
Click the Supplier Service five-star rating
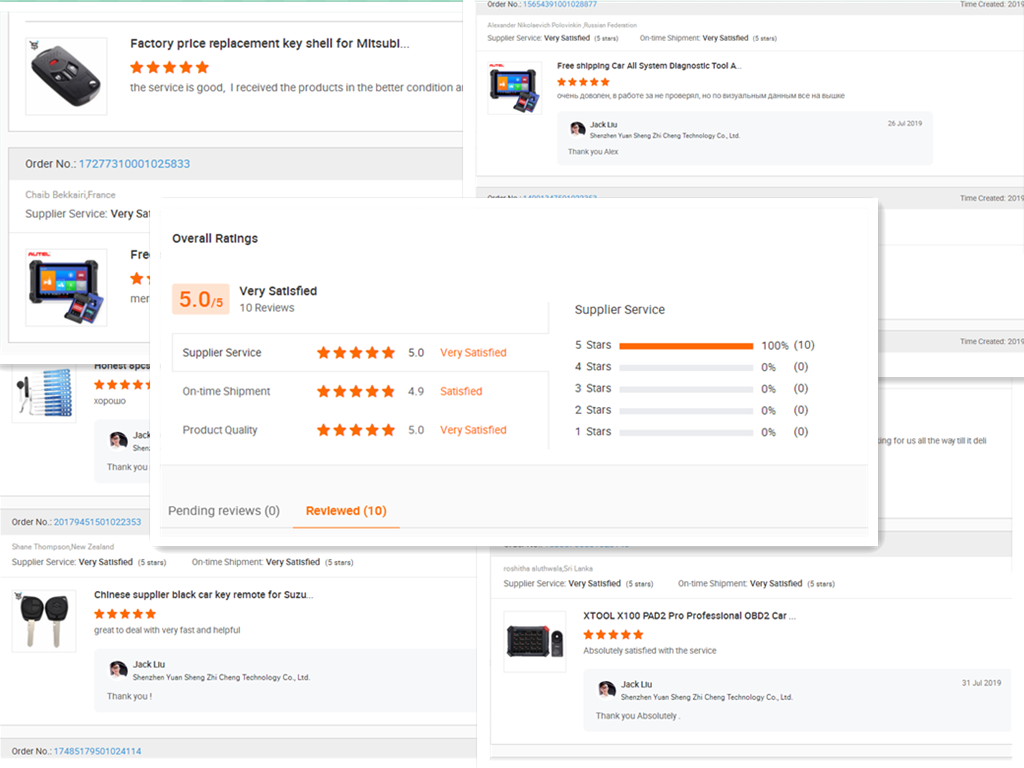coord(356,353)
